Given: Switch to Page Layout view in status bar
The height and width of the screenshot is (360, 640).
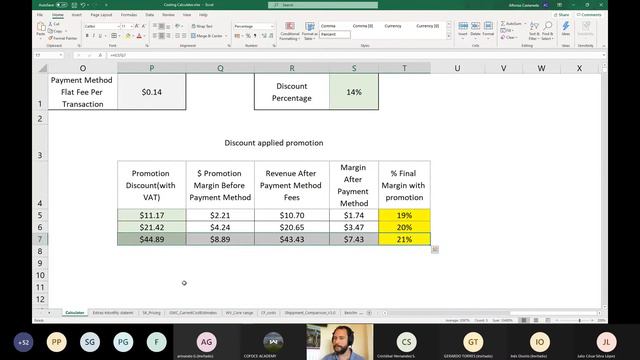Looking at the screenshot, I should pos(536,320).
